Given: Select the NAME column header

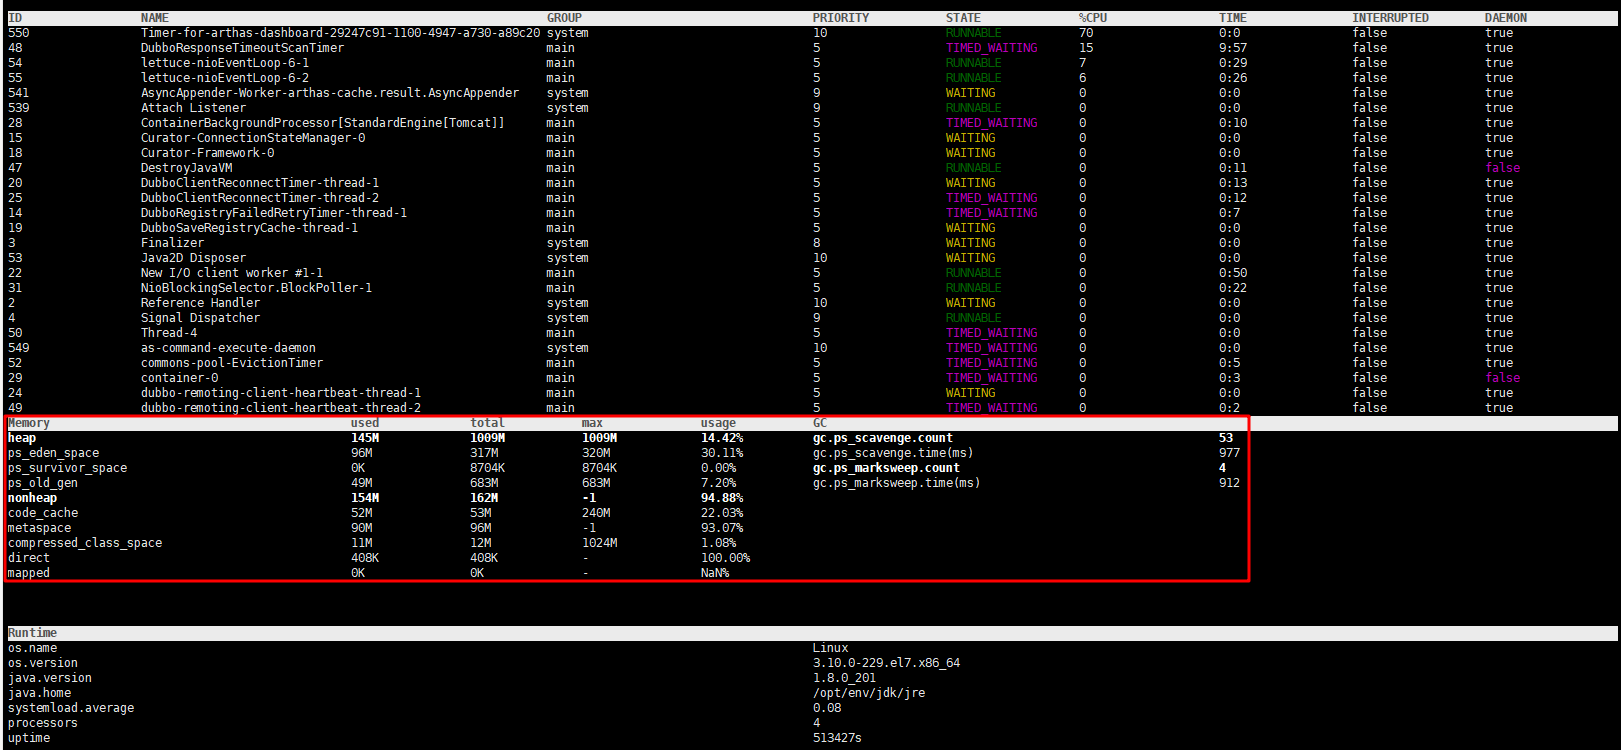Looking at the screenshot, I should 154,18.
